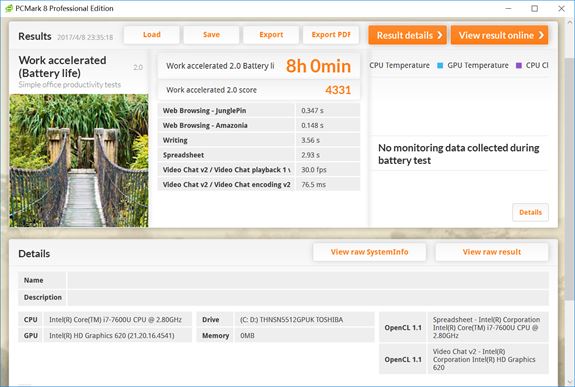Viewport: 575px width, 387px height.
Task: Click the Description field
Action: click(308, 297)
